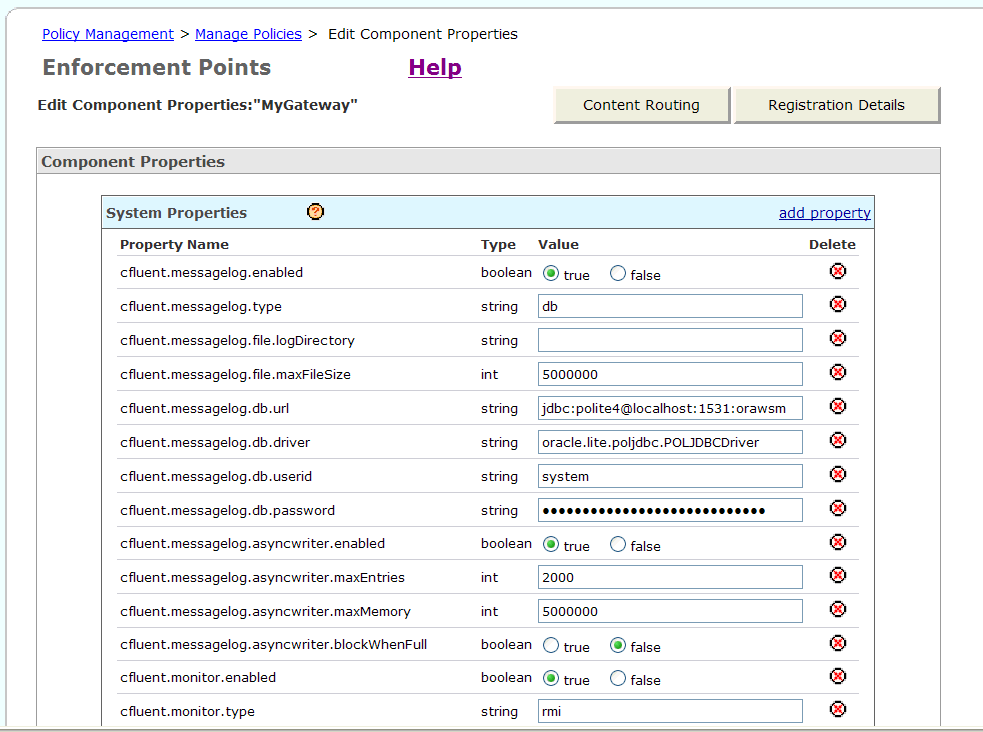Click the Registration Details button

point(837,105)
